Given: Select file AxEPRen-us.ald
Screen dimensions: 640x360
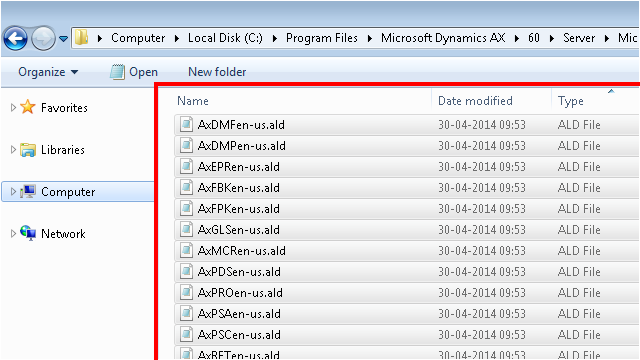Looking at the screenshot, I should click(x=238, y=167).
